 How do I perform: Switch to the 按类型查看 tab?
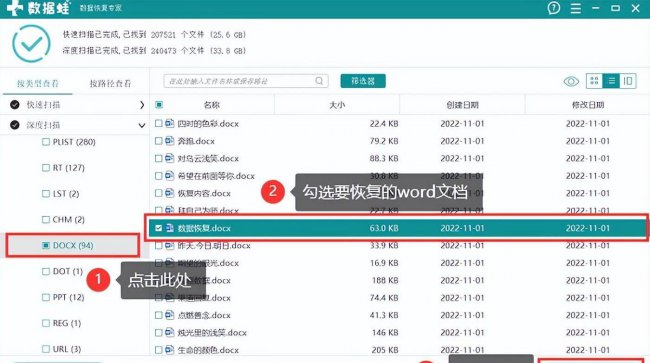tap(37, 83)
